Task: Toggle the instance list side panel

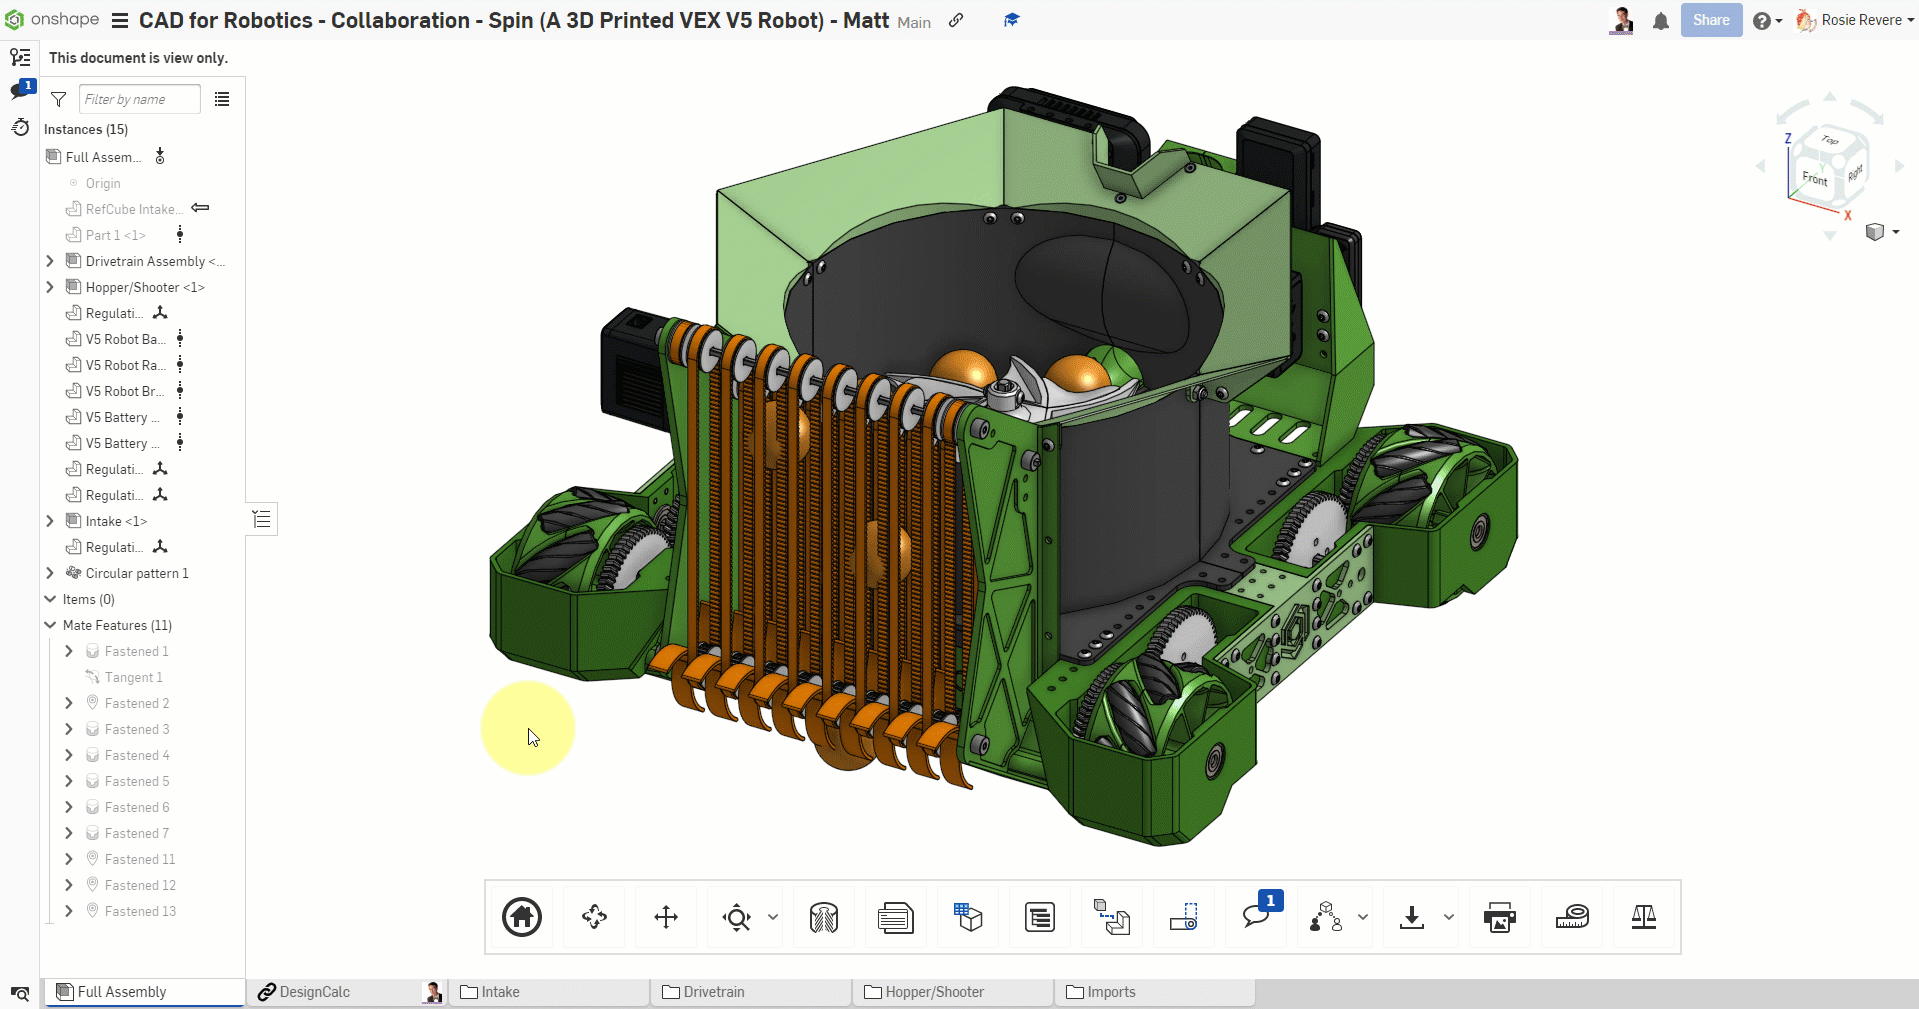Action: pos(20,57)
